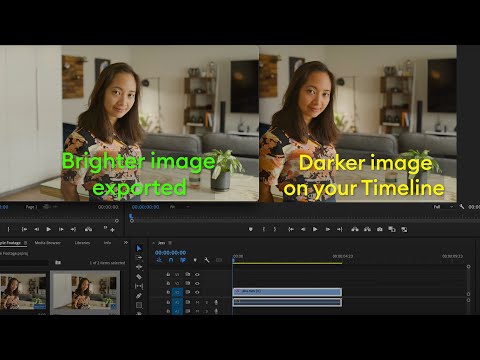This screenshot has width=480, height=360.
Task: Click the Insert button in Source monitor
Action: (88, 229)
